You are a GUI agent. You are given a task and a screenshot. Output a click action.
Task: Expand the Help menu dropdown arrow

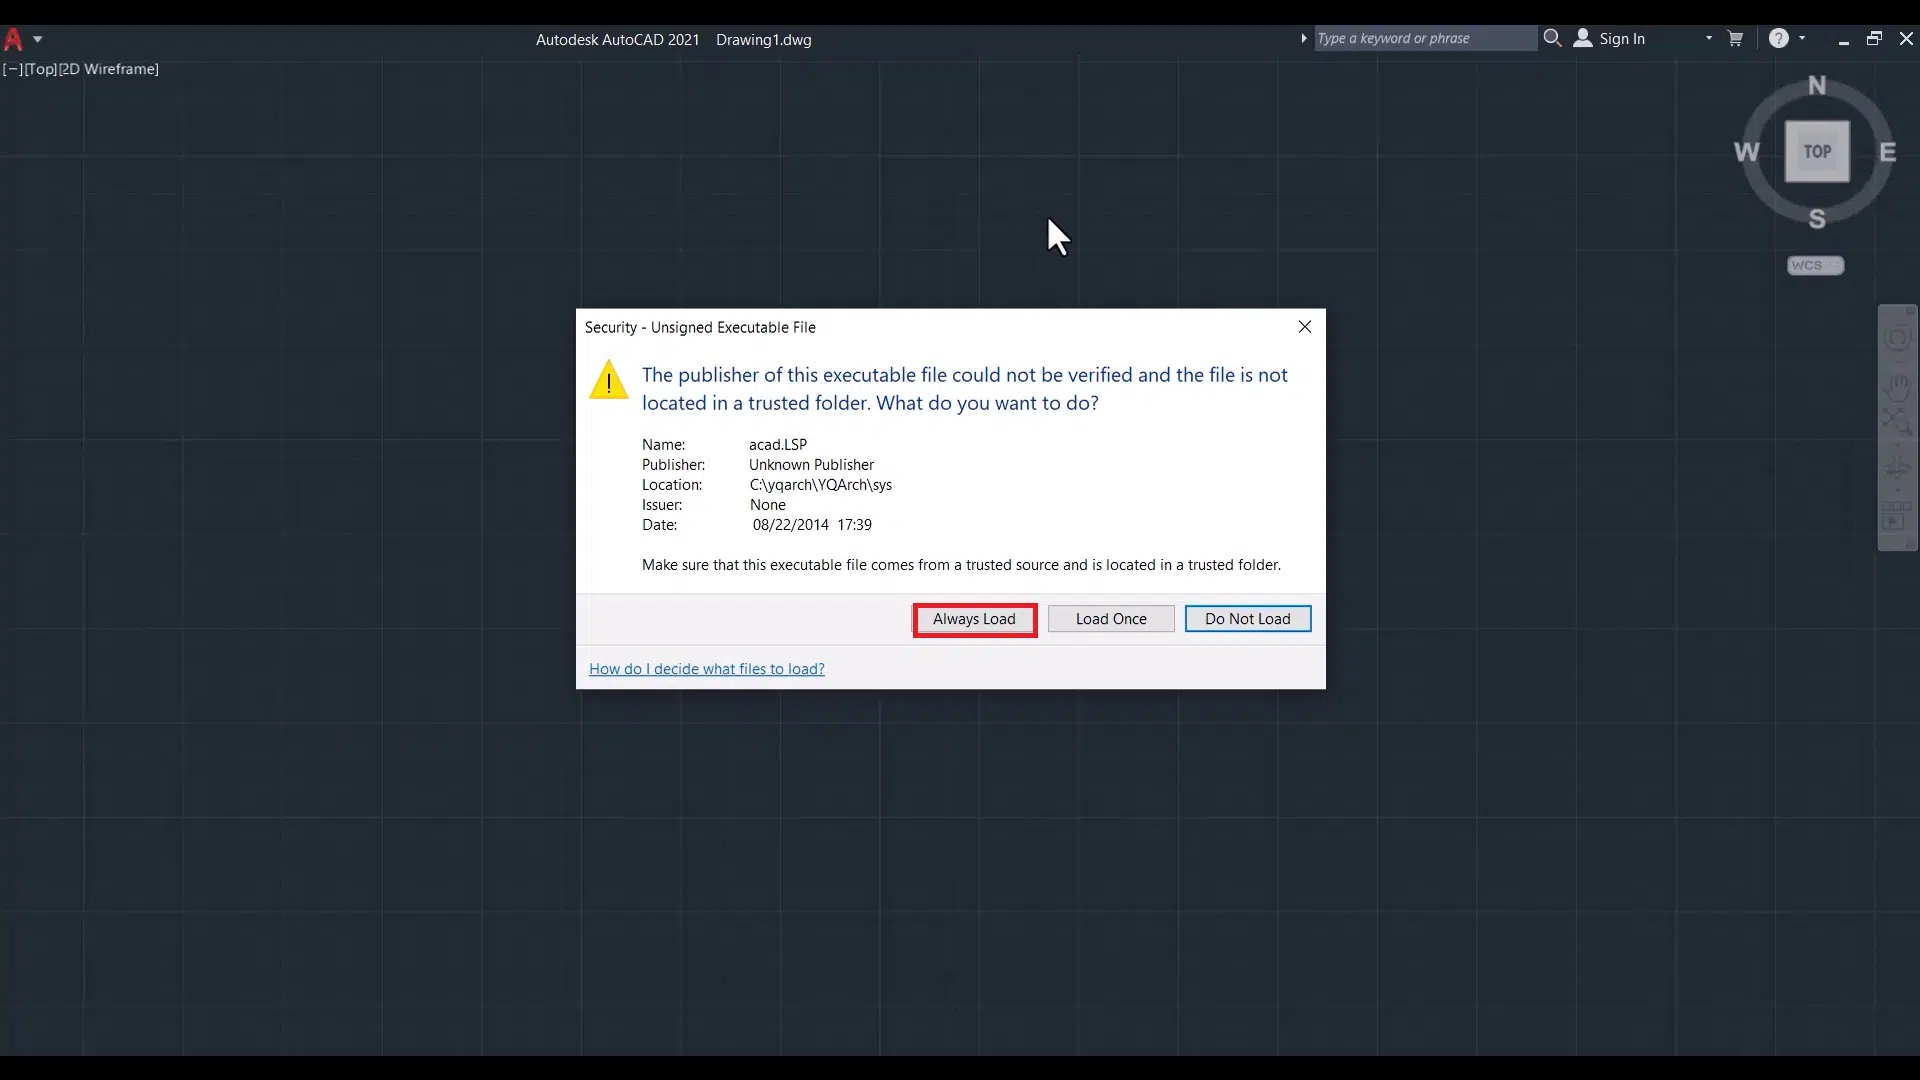click(x=1802, y=38)
